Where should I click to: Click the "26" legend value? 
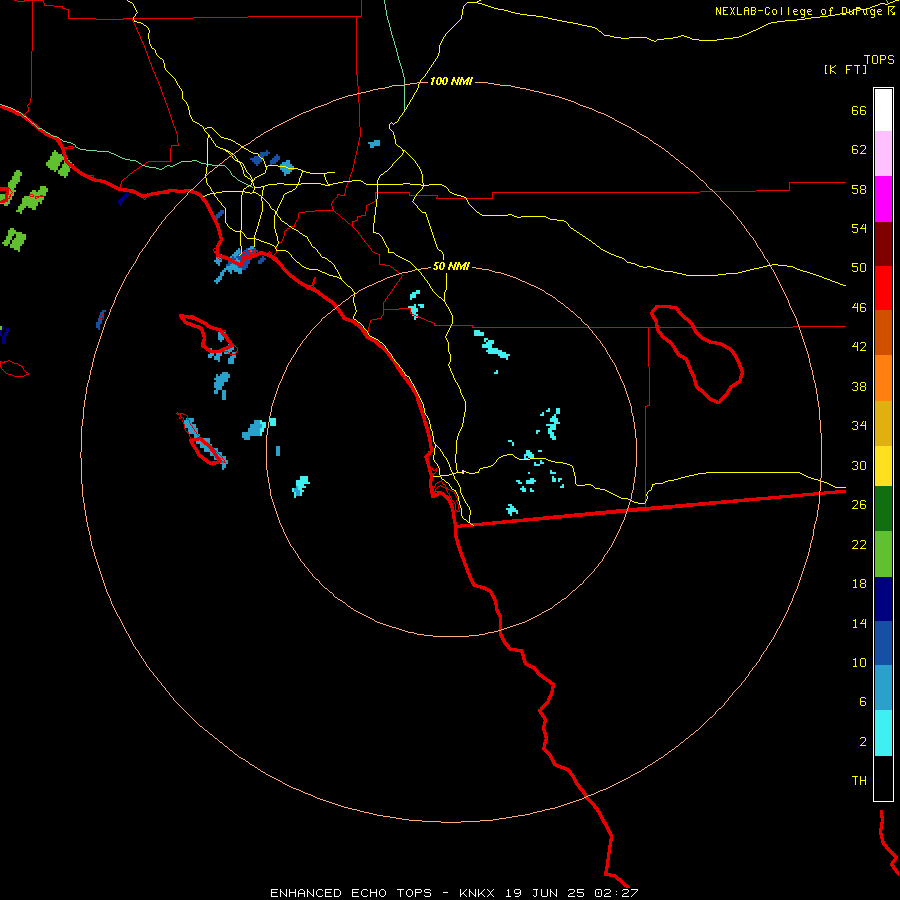coord(859,505)
